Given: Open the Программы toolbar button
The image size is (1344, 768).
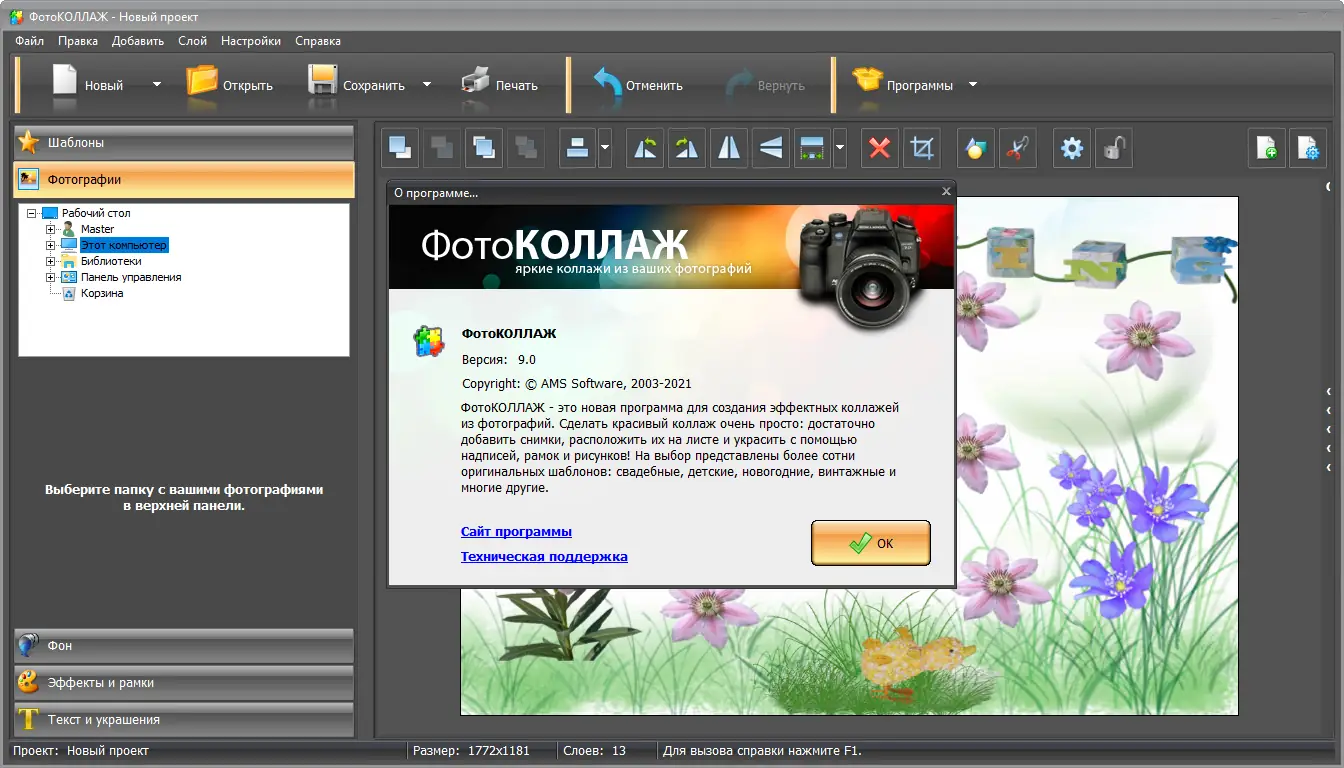Looking at the screenshot, I should [903, 84].
